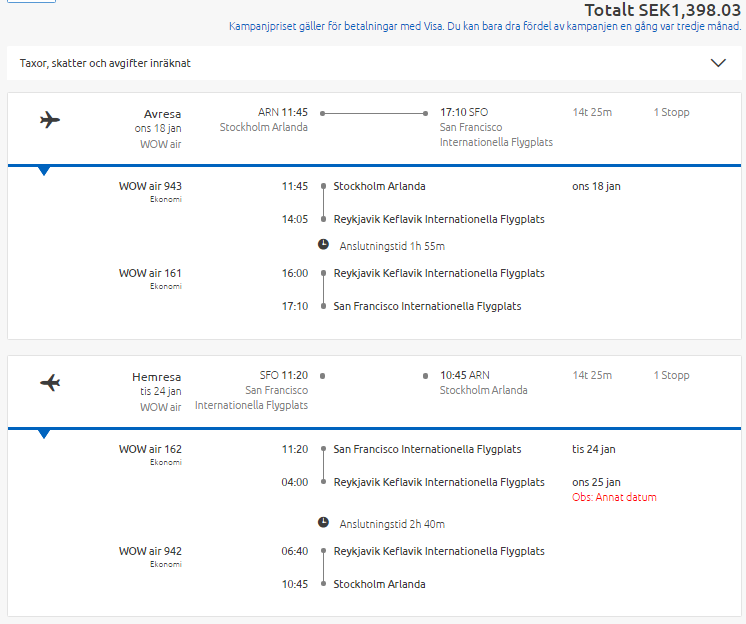
Task: Click the return 1 Stopp label
Action: [x=671, y=375]
